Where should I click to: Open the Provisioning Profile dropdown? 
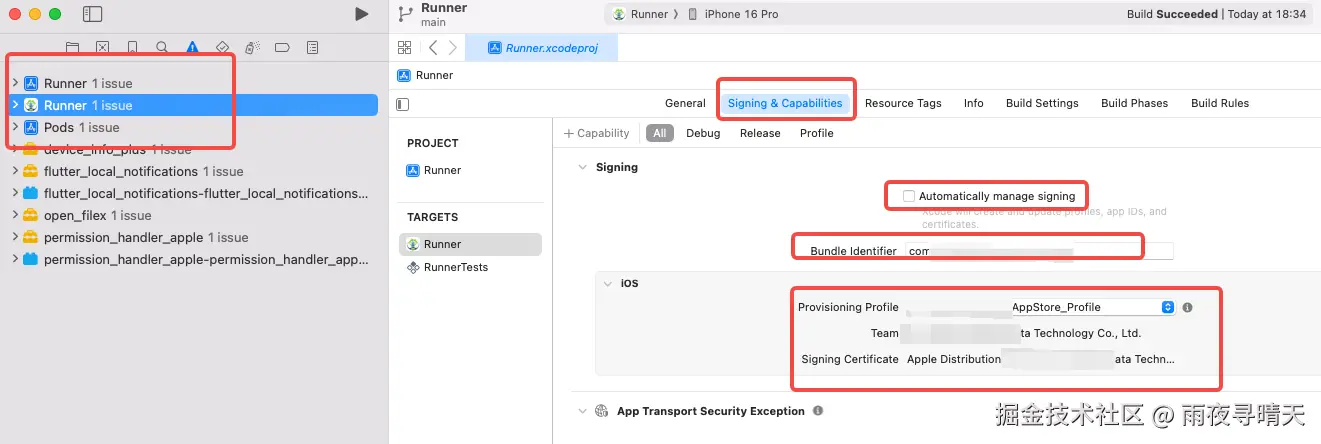tap(1167, 307)
